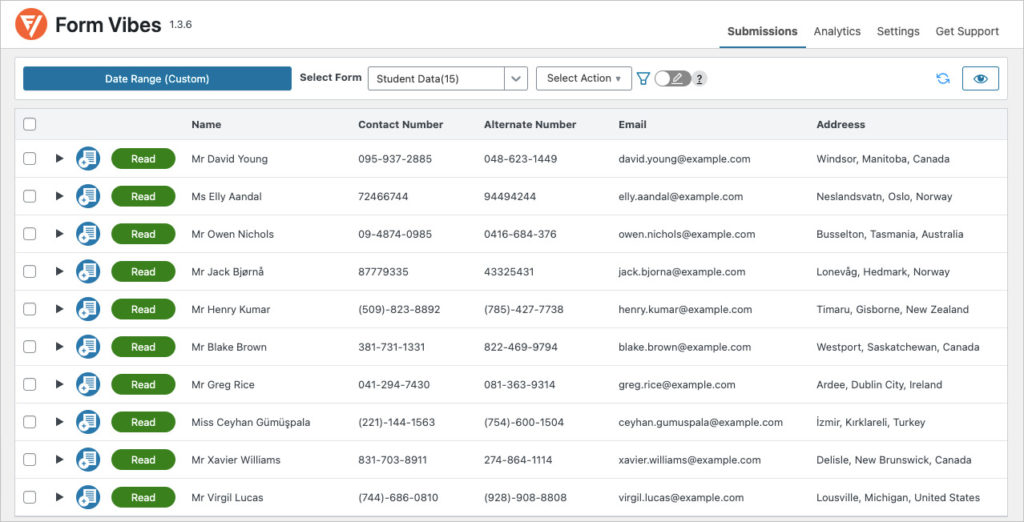Expand the Henry Kumar row arrow
The width and height of the screenshot is (1024, 522).
click(x=59, y=310)
